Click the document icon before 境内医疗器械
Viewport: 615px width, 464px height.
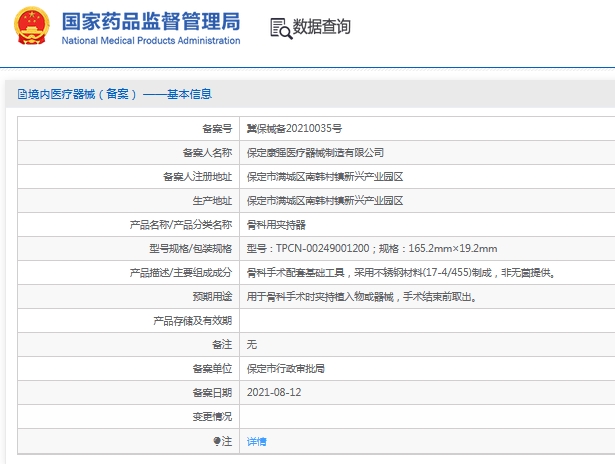(22, 94)
